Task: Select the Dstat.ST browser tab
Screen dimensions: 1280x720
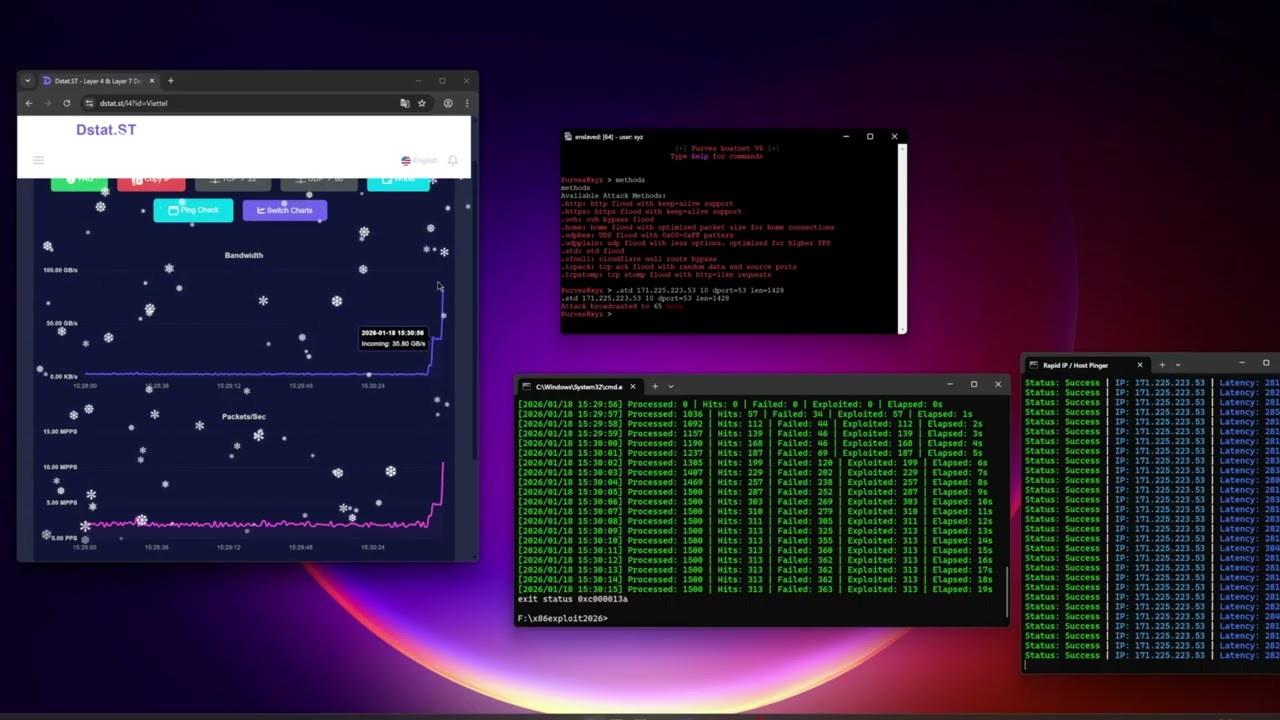Action: (x=98, y=81)
